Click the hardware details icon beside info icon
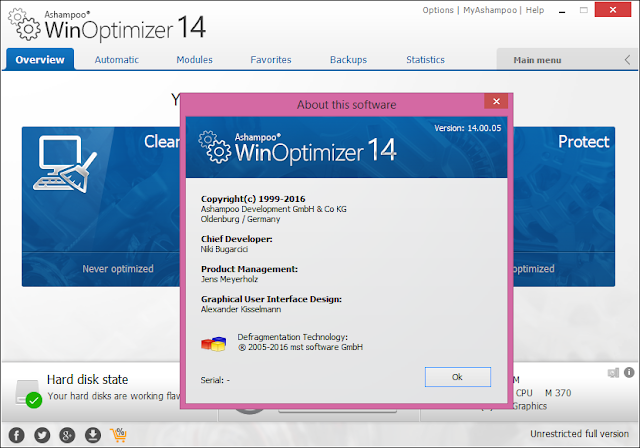This screenshot has height=448, width=640. 613,373
